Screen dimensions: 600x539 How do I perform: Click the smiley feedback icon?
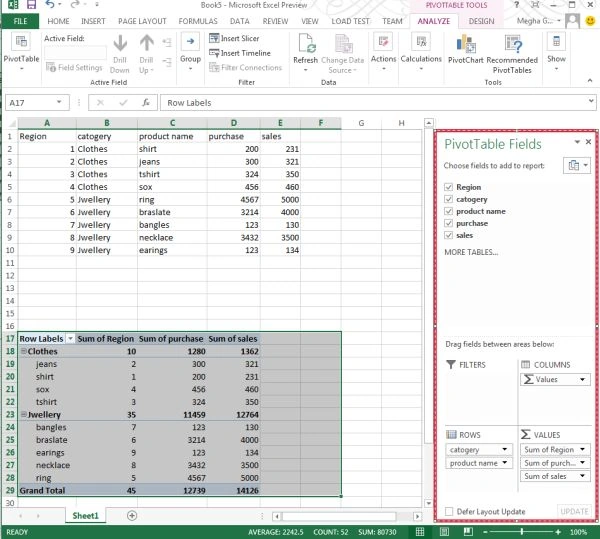(590, 21)
